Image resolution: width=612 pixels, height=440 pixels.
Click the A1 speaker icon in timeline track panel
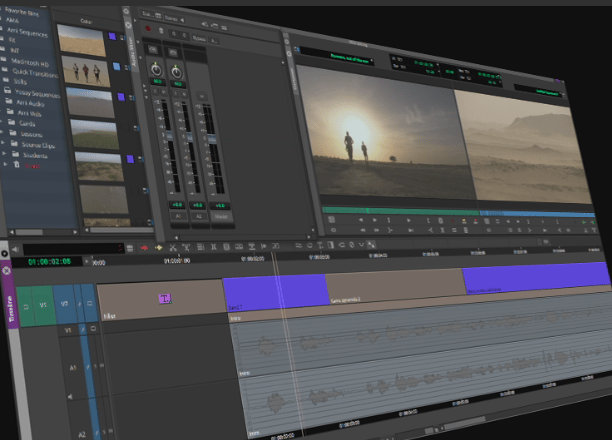click(70, 397)
